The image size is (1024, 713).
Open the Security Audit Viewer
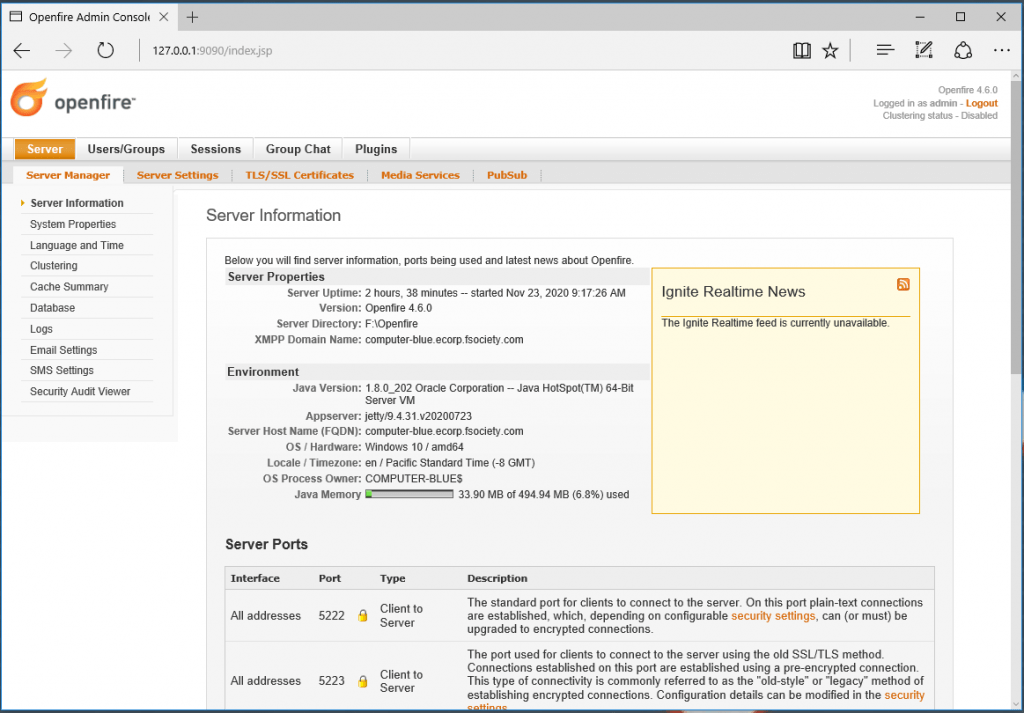click(80, 391)
